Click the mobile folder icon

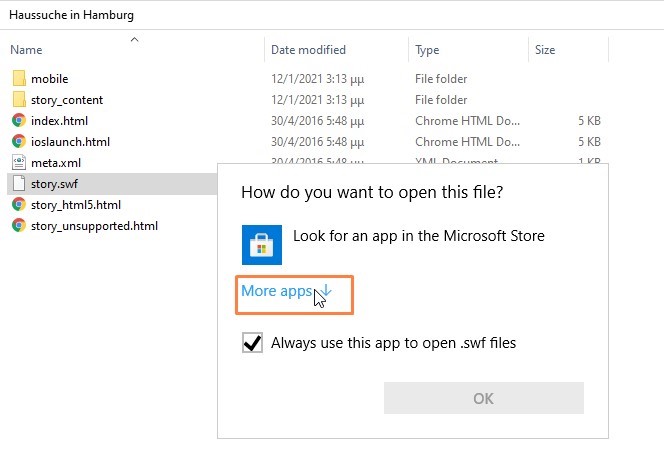coord(18,79)
